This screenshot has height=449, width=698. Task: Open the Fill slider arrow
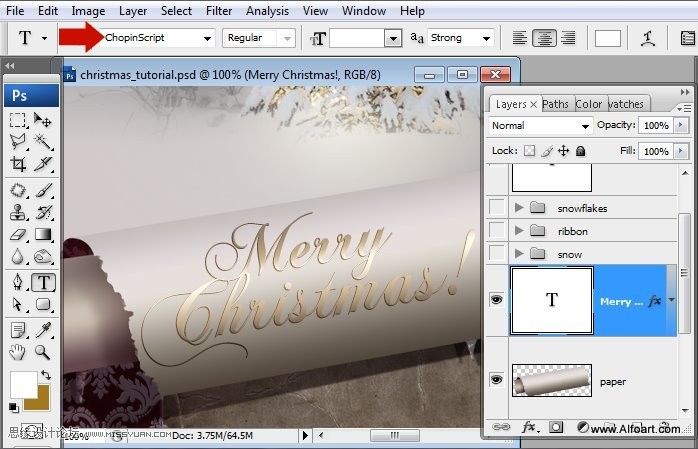pyautogui.click(x=681, y=151)
